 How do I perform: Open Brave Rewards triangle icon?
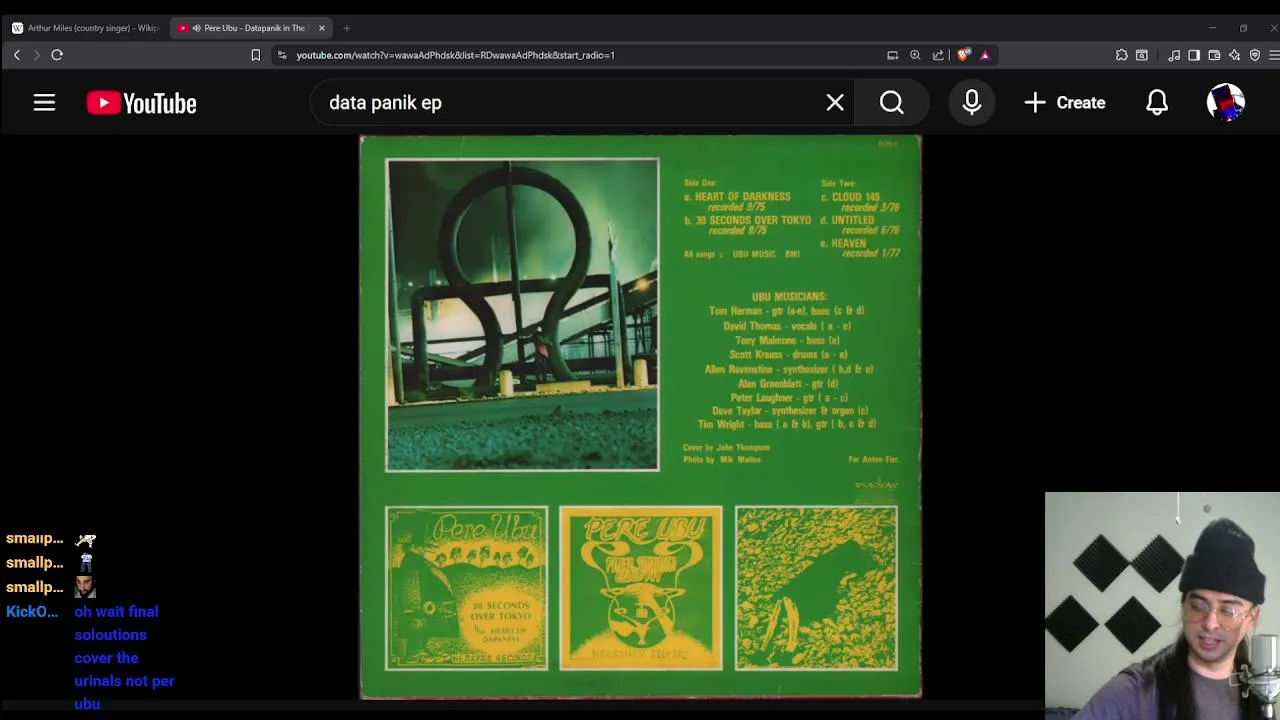[x=985, y=55]
